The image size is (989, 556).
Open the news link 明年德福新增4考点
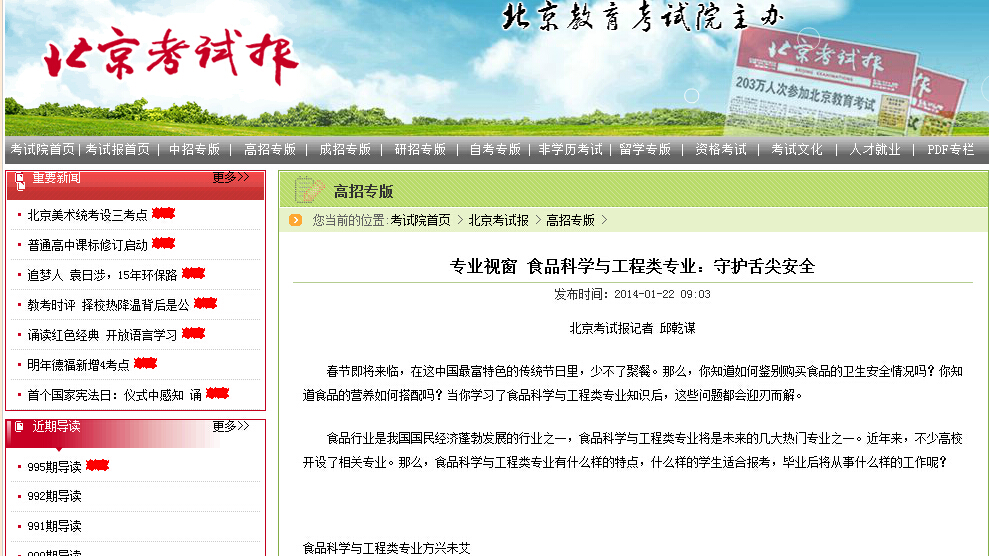pyautogui.click(x=78, y=364)
